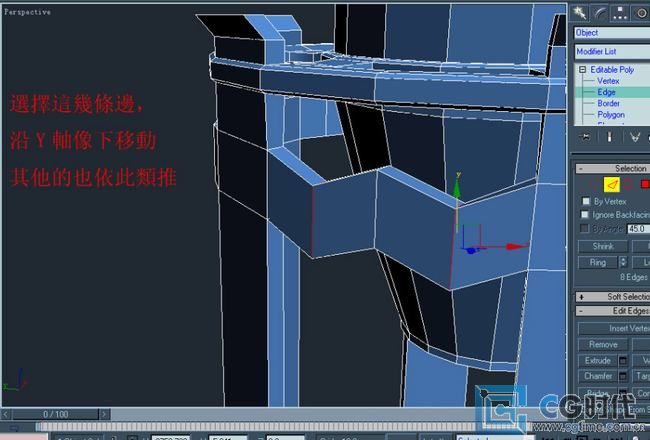Open Chamfer settings box icon

pos(623,376)
